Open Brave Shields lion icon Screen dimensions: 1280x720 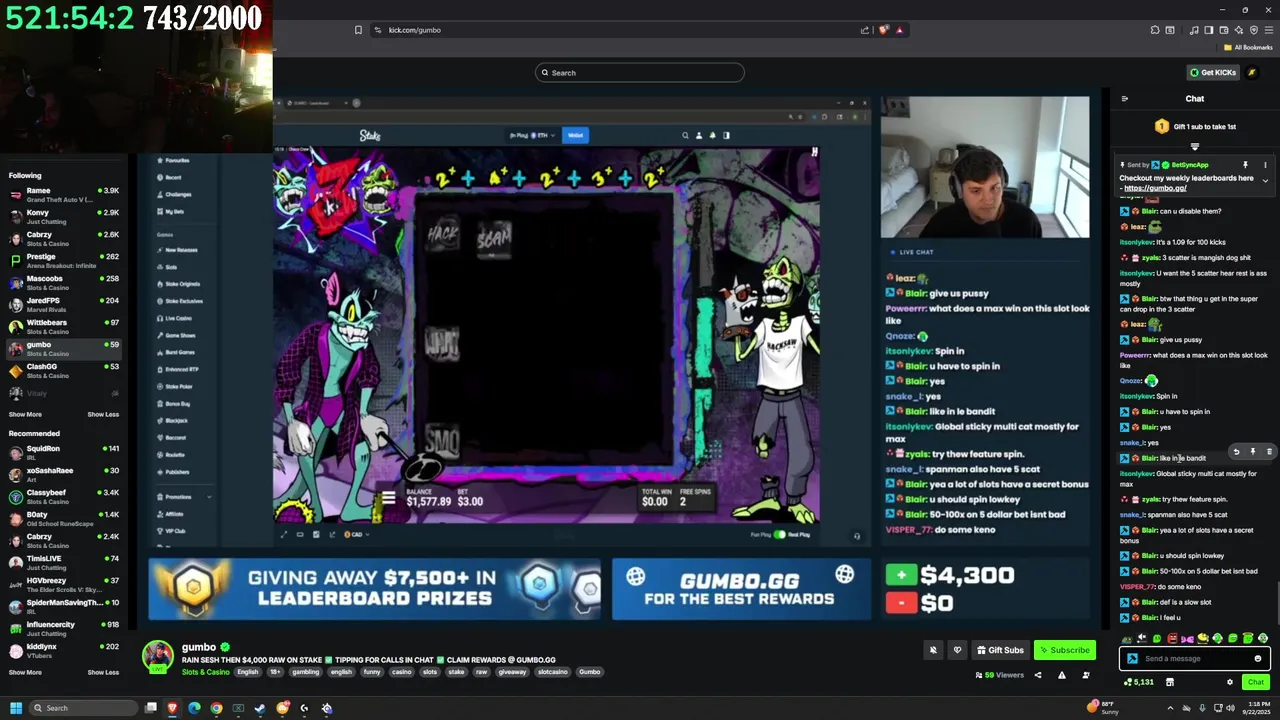coord(883,30)
